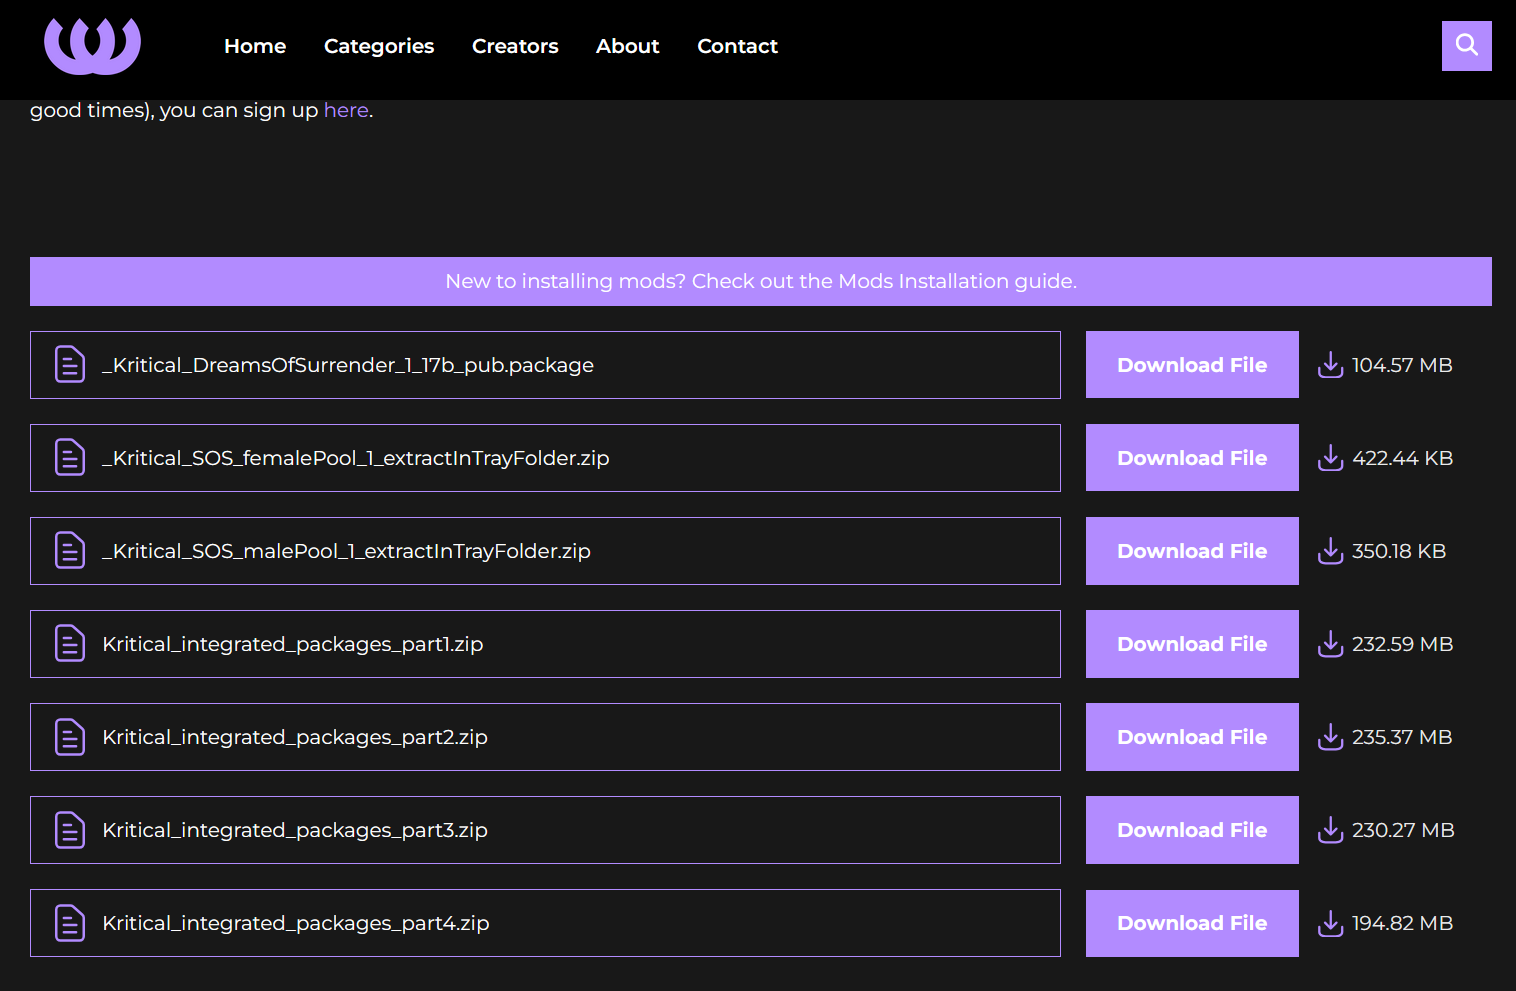
Task: Click document icon for integrated_packages_part4.zip
Action: (x=70, y=923)
